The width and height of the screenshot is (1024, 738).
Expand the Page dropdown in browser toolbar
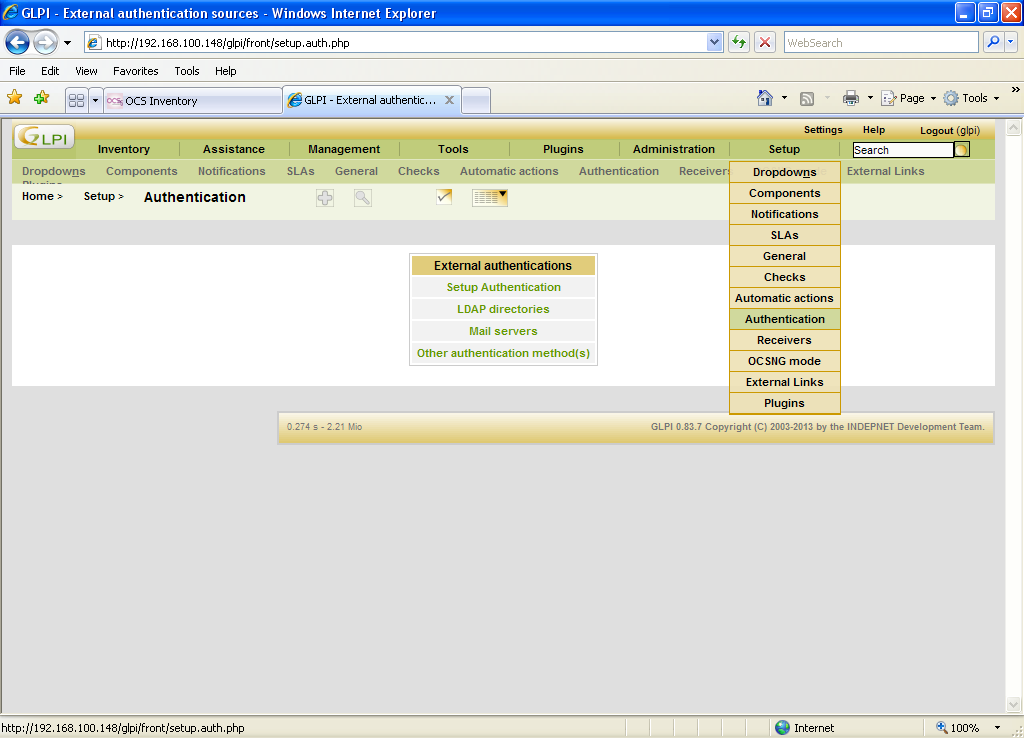tap(906, 97)
